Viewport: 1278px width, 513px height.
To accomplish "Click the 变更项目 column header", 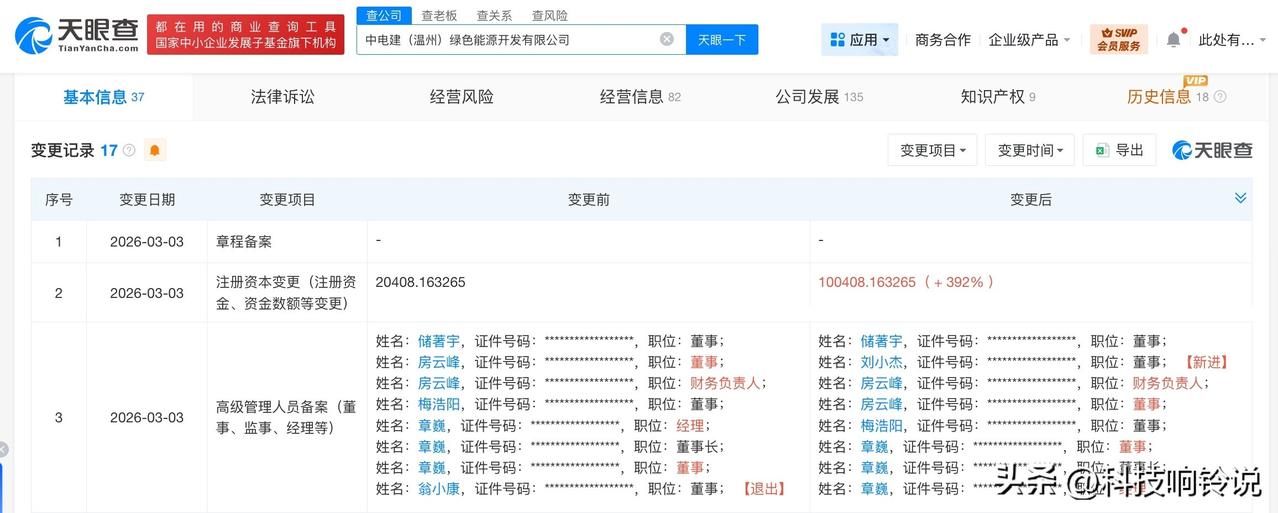I will coord(287,200).
